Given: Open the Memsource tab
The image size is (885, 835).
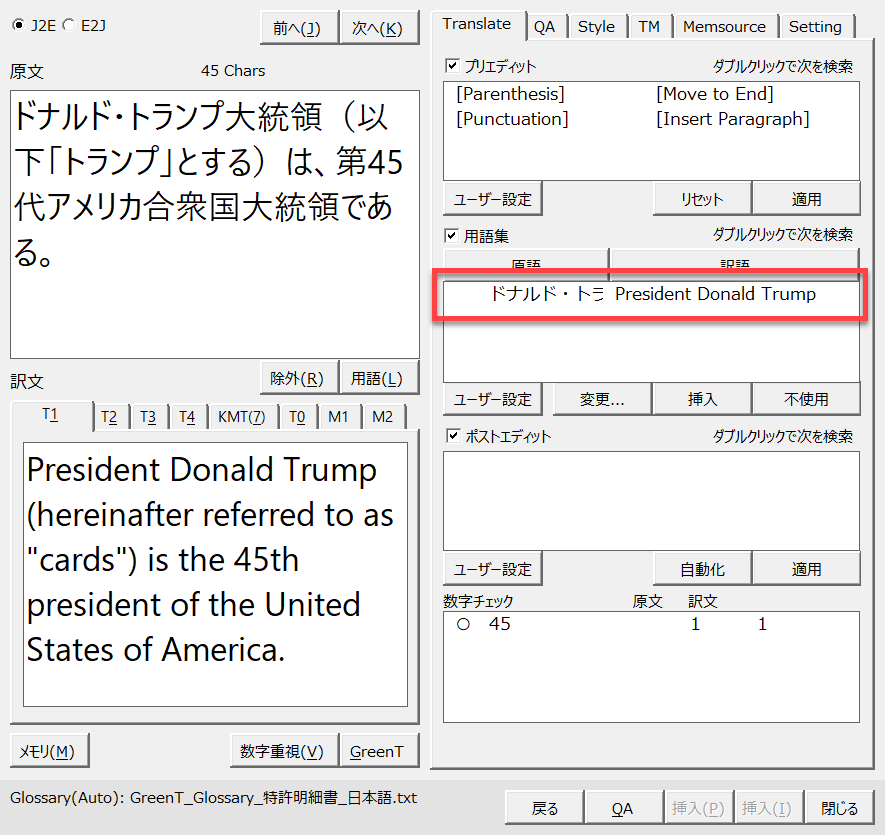Looking at the screenshot, I should click(724, 27).
